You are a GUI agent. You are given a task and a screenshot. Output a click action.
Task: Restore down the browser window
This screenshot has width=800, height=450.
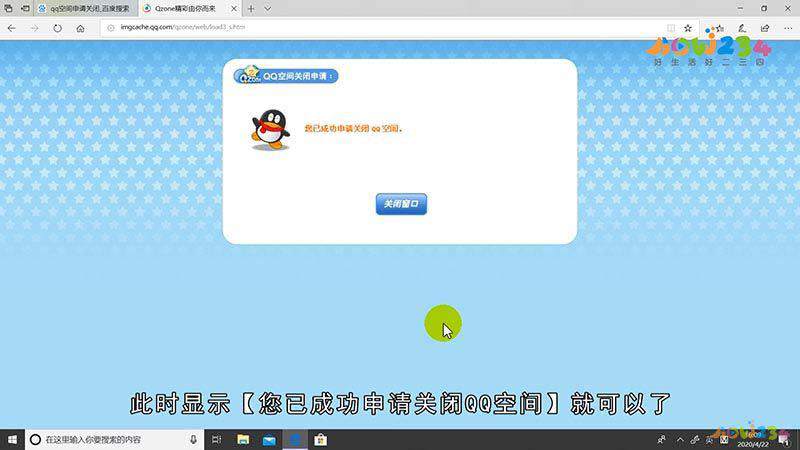tap(764, 9)
